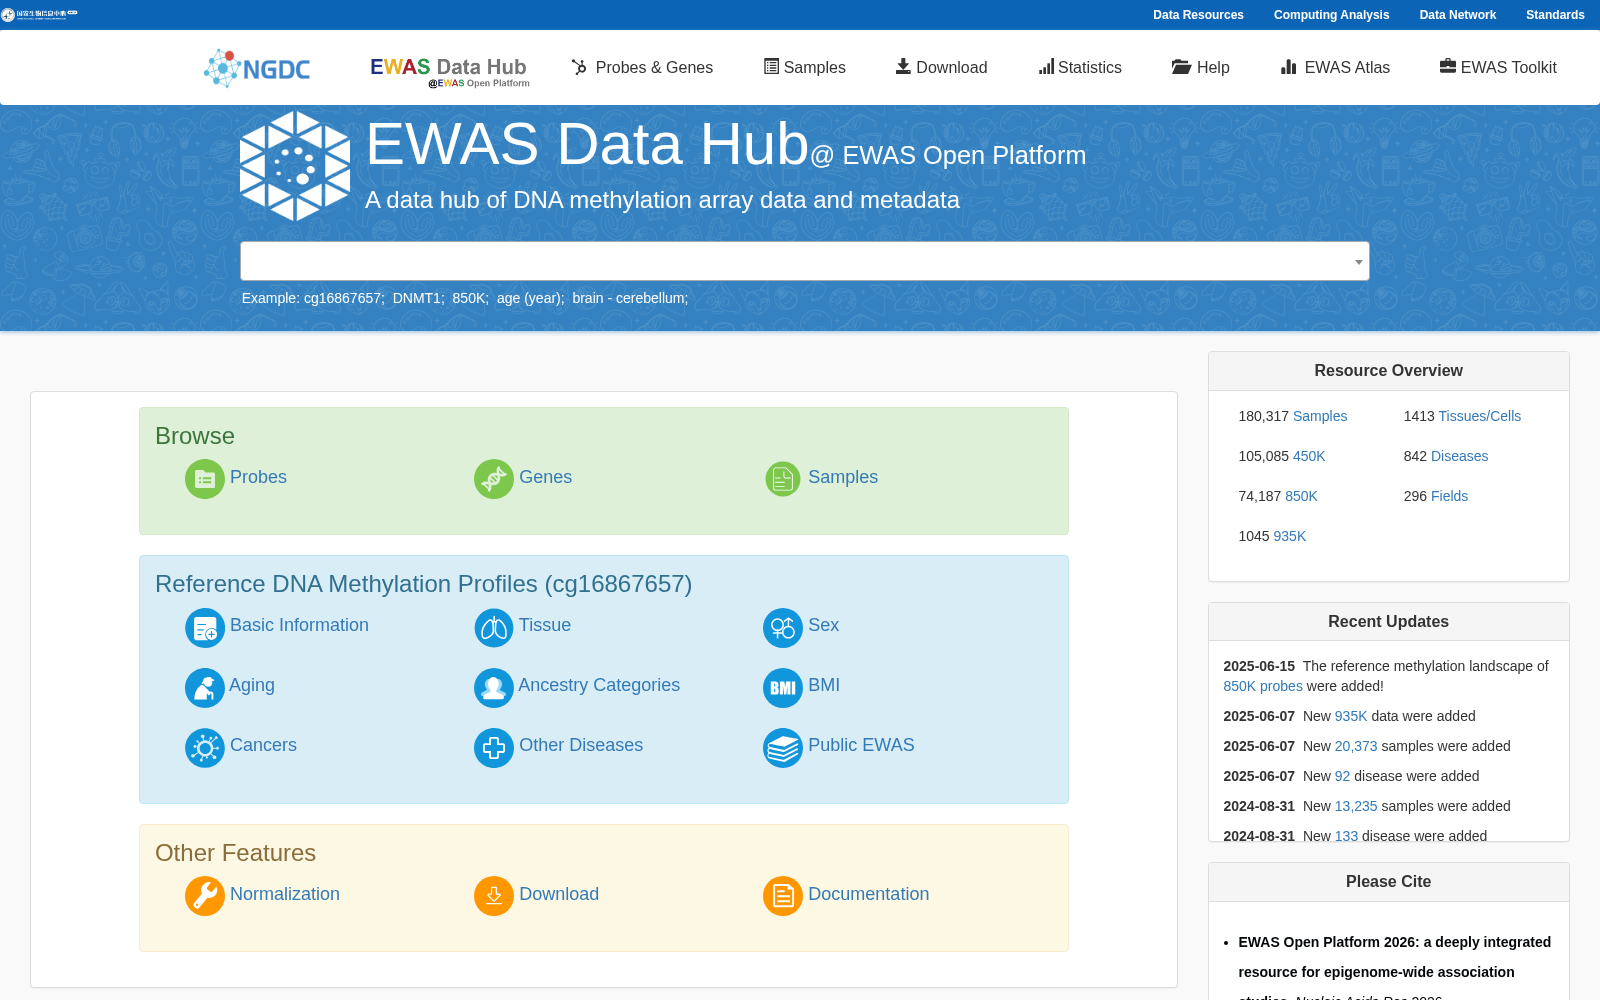
Task: Click the Basic Information link
Action: pyautogui.click(x=299, y=625)
